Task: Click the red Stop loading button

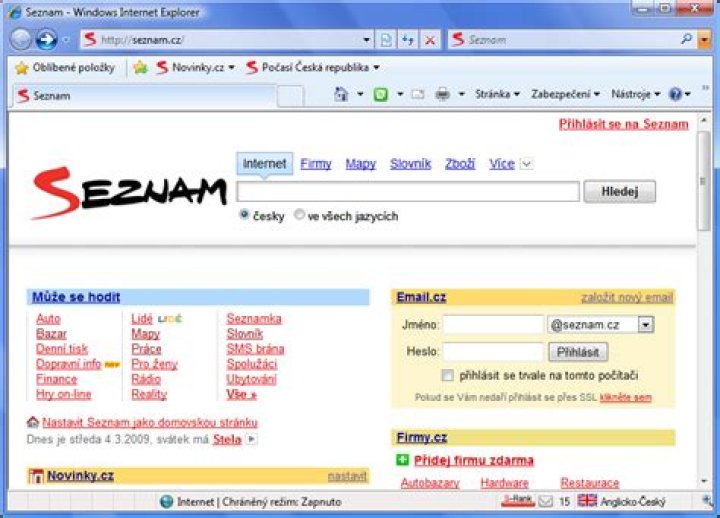Action: click(x=430, y=40)
